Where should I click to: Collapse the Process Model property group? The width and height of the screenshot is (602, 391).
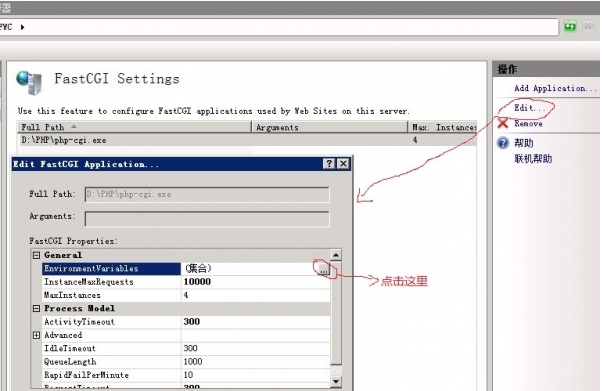pos(36,308)
